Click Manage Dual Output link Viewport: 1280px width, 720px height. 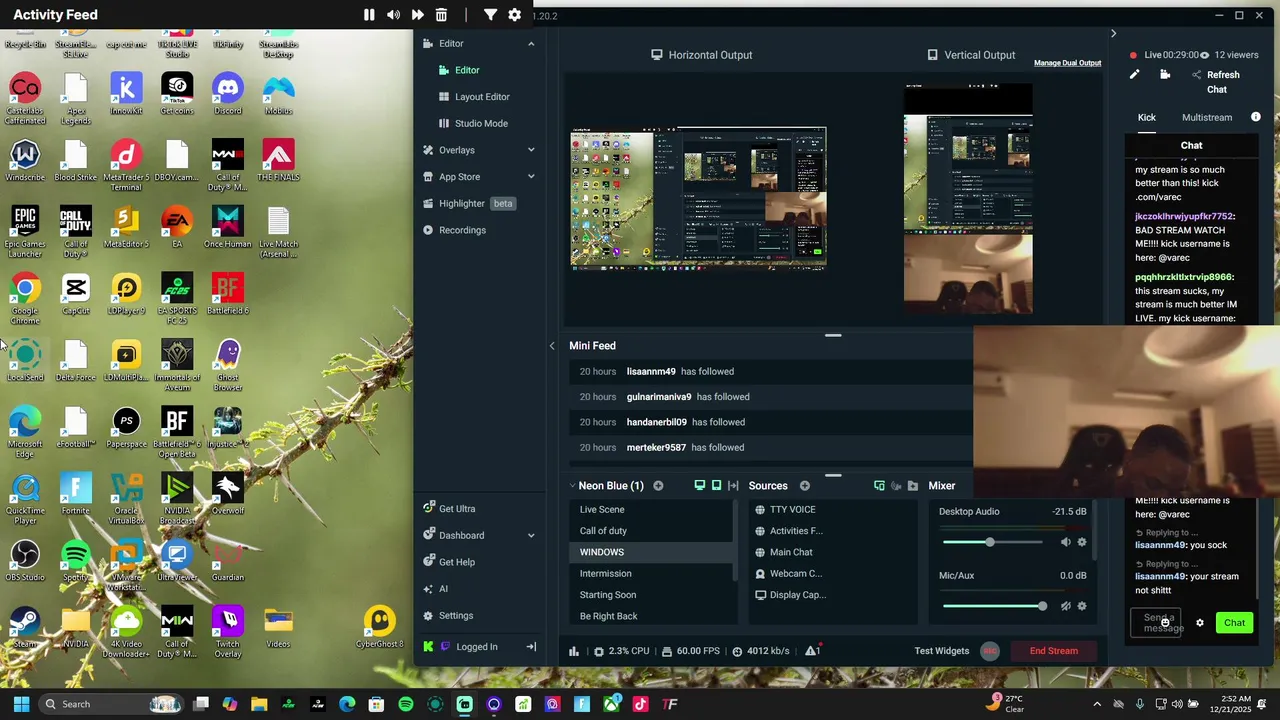tap(1067, 63)
